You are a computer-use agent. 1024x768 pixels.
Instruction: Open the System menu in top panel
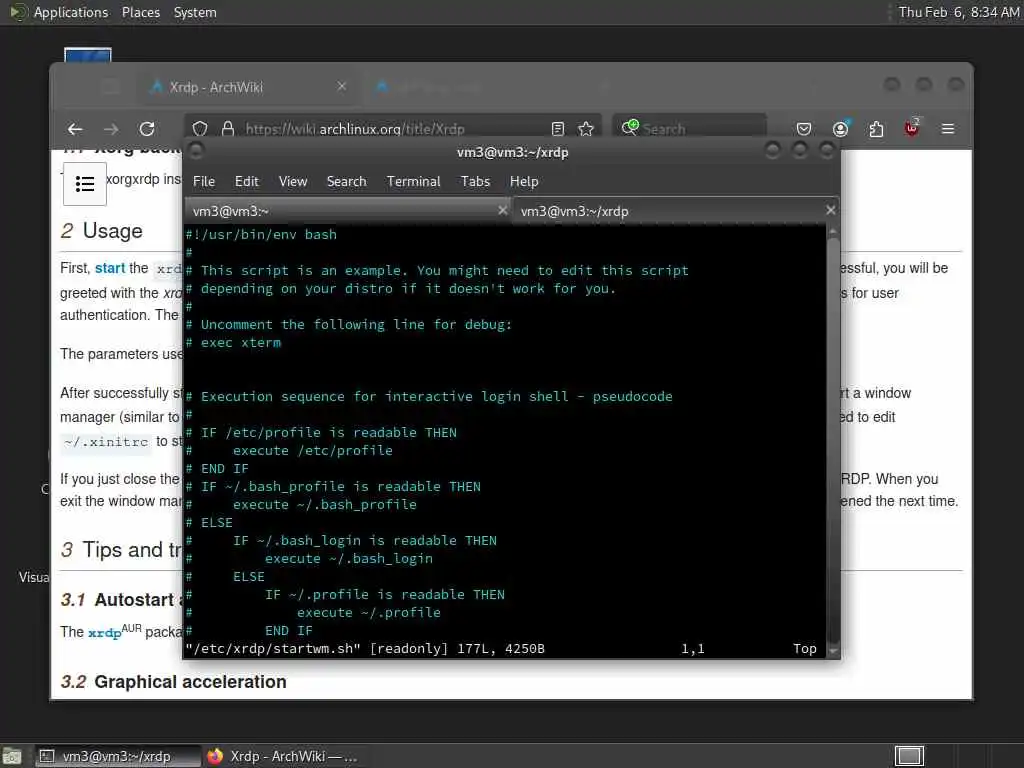pos(195,12)
